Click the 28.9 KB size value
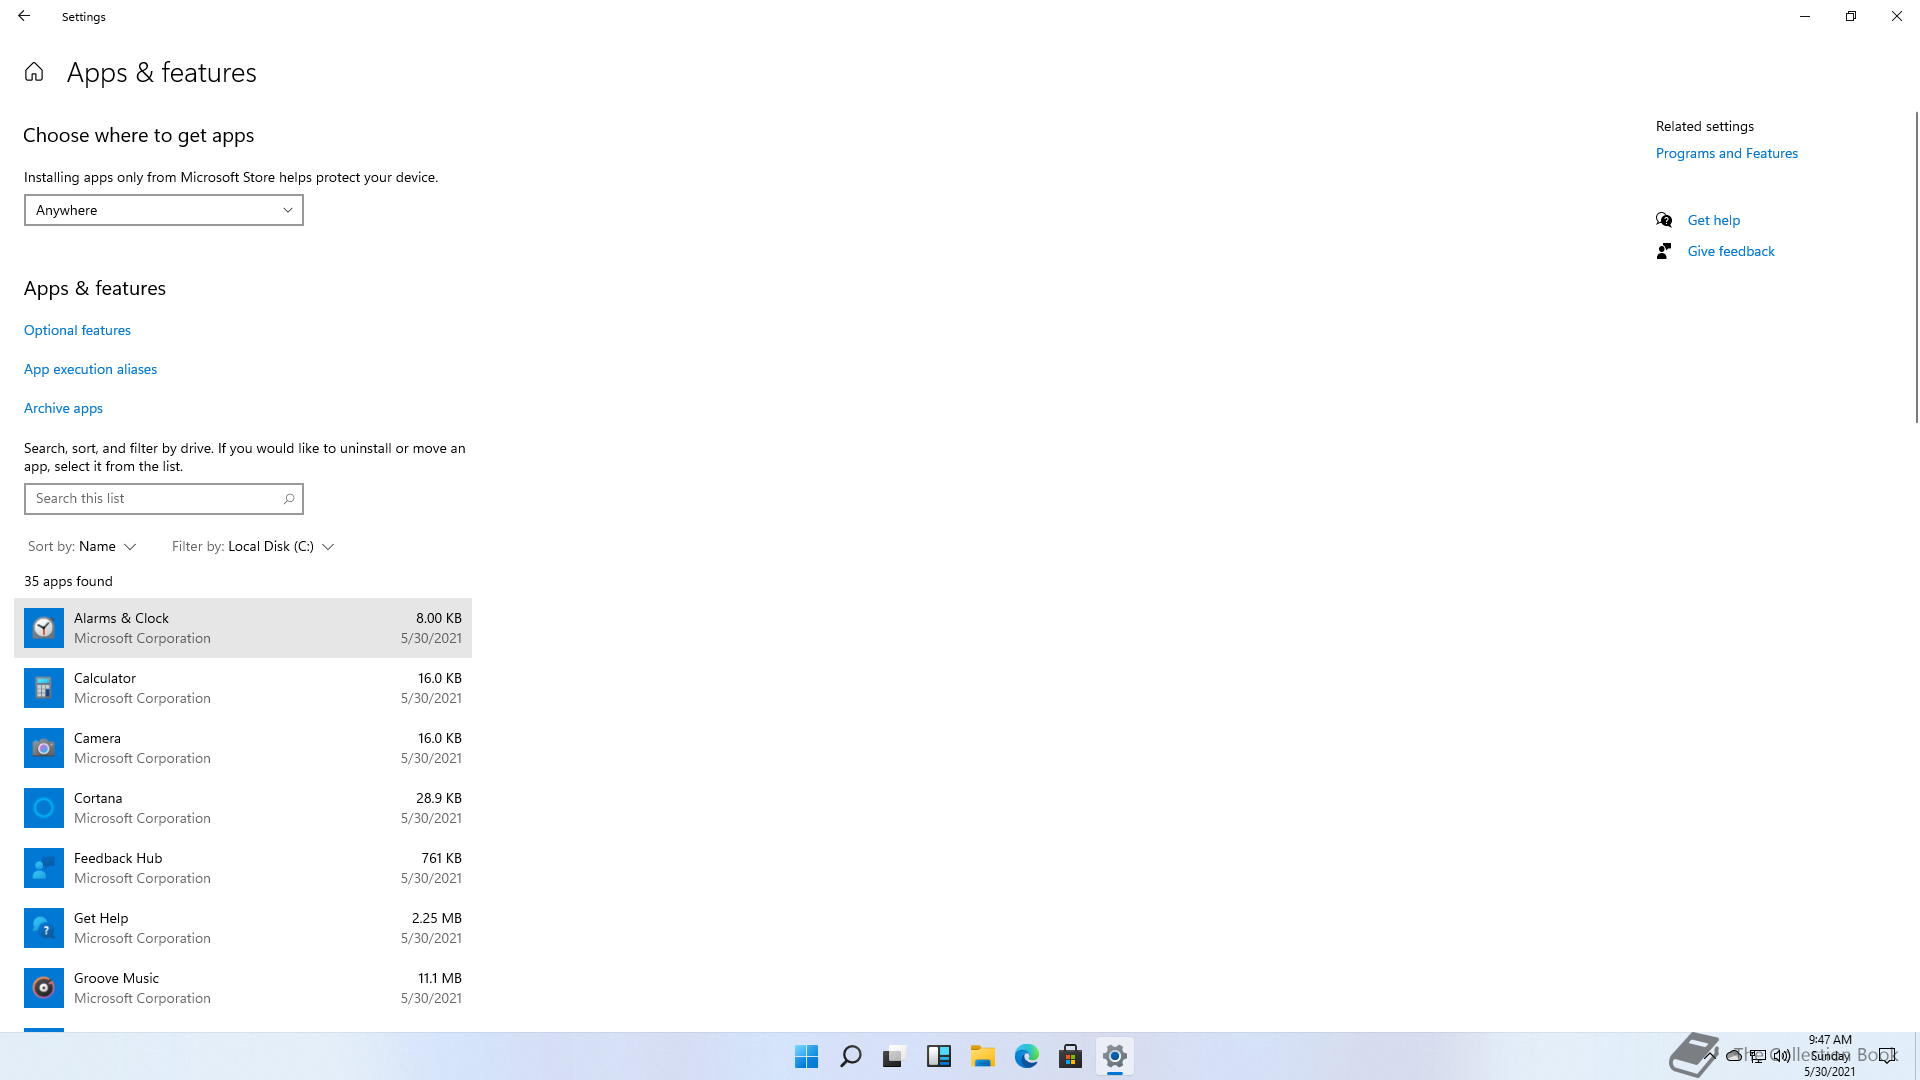The height and width of the screenshot is (1080, 1920). point(439,798)
